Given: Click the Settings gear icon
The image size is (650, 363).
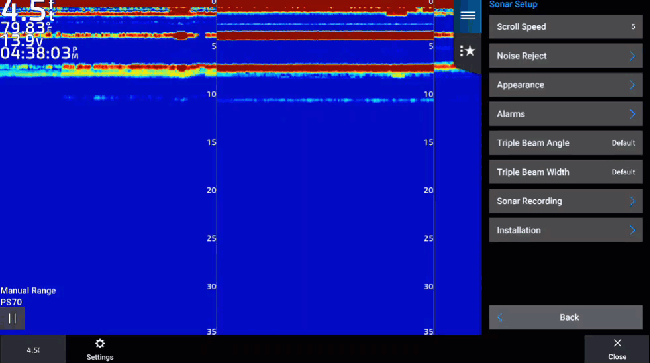Looking at the screenshot, I should pyautogui.click(x=100, y=344).
